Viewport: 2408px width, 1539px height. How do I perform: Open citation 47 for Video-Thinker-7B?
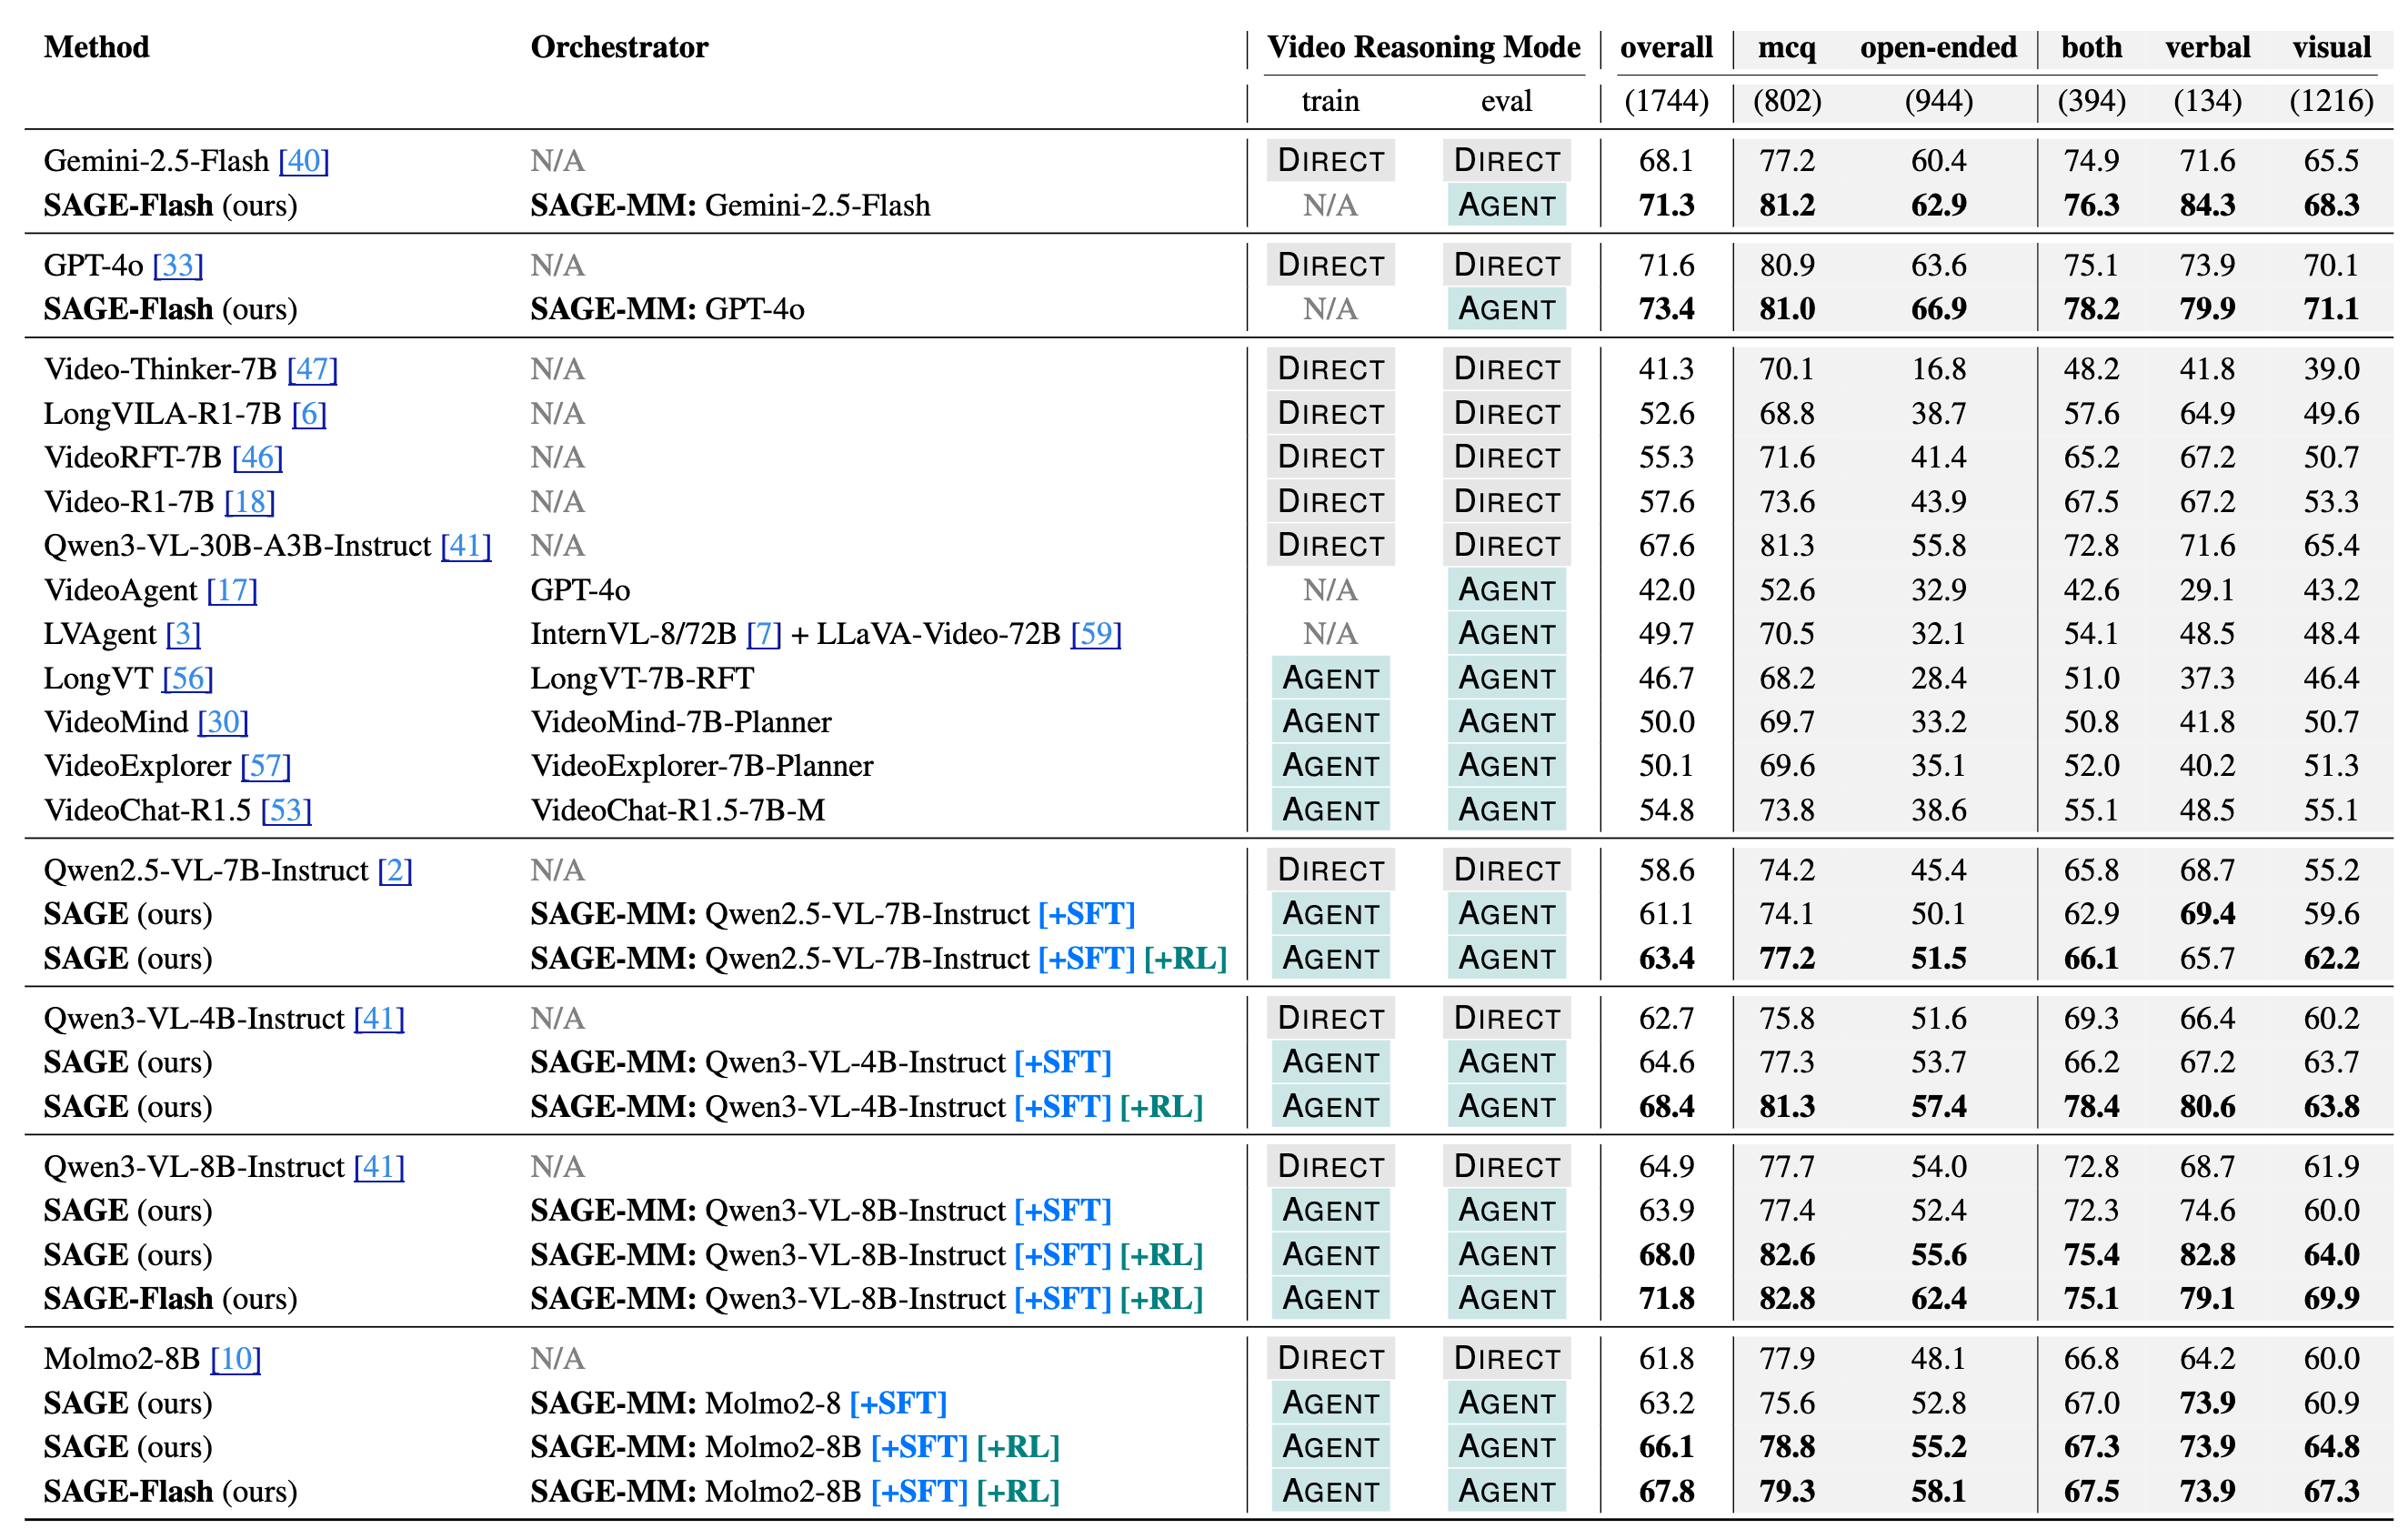coord(312,369)
